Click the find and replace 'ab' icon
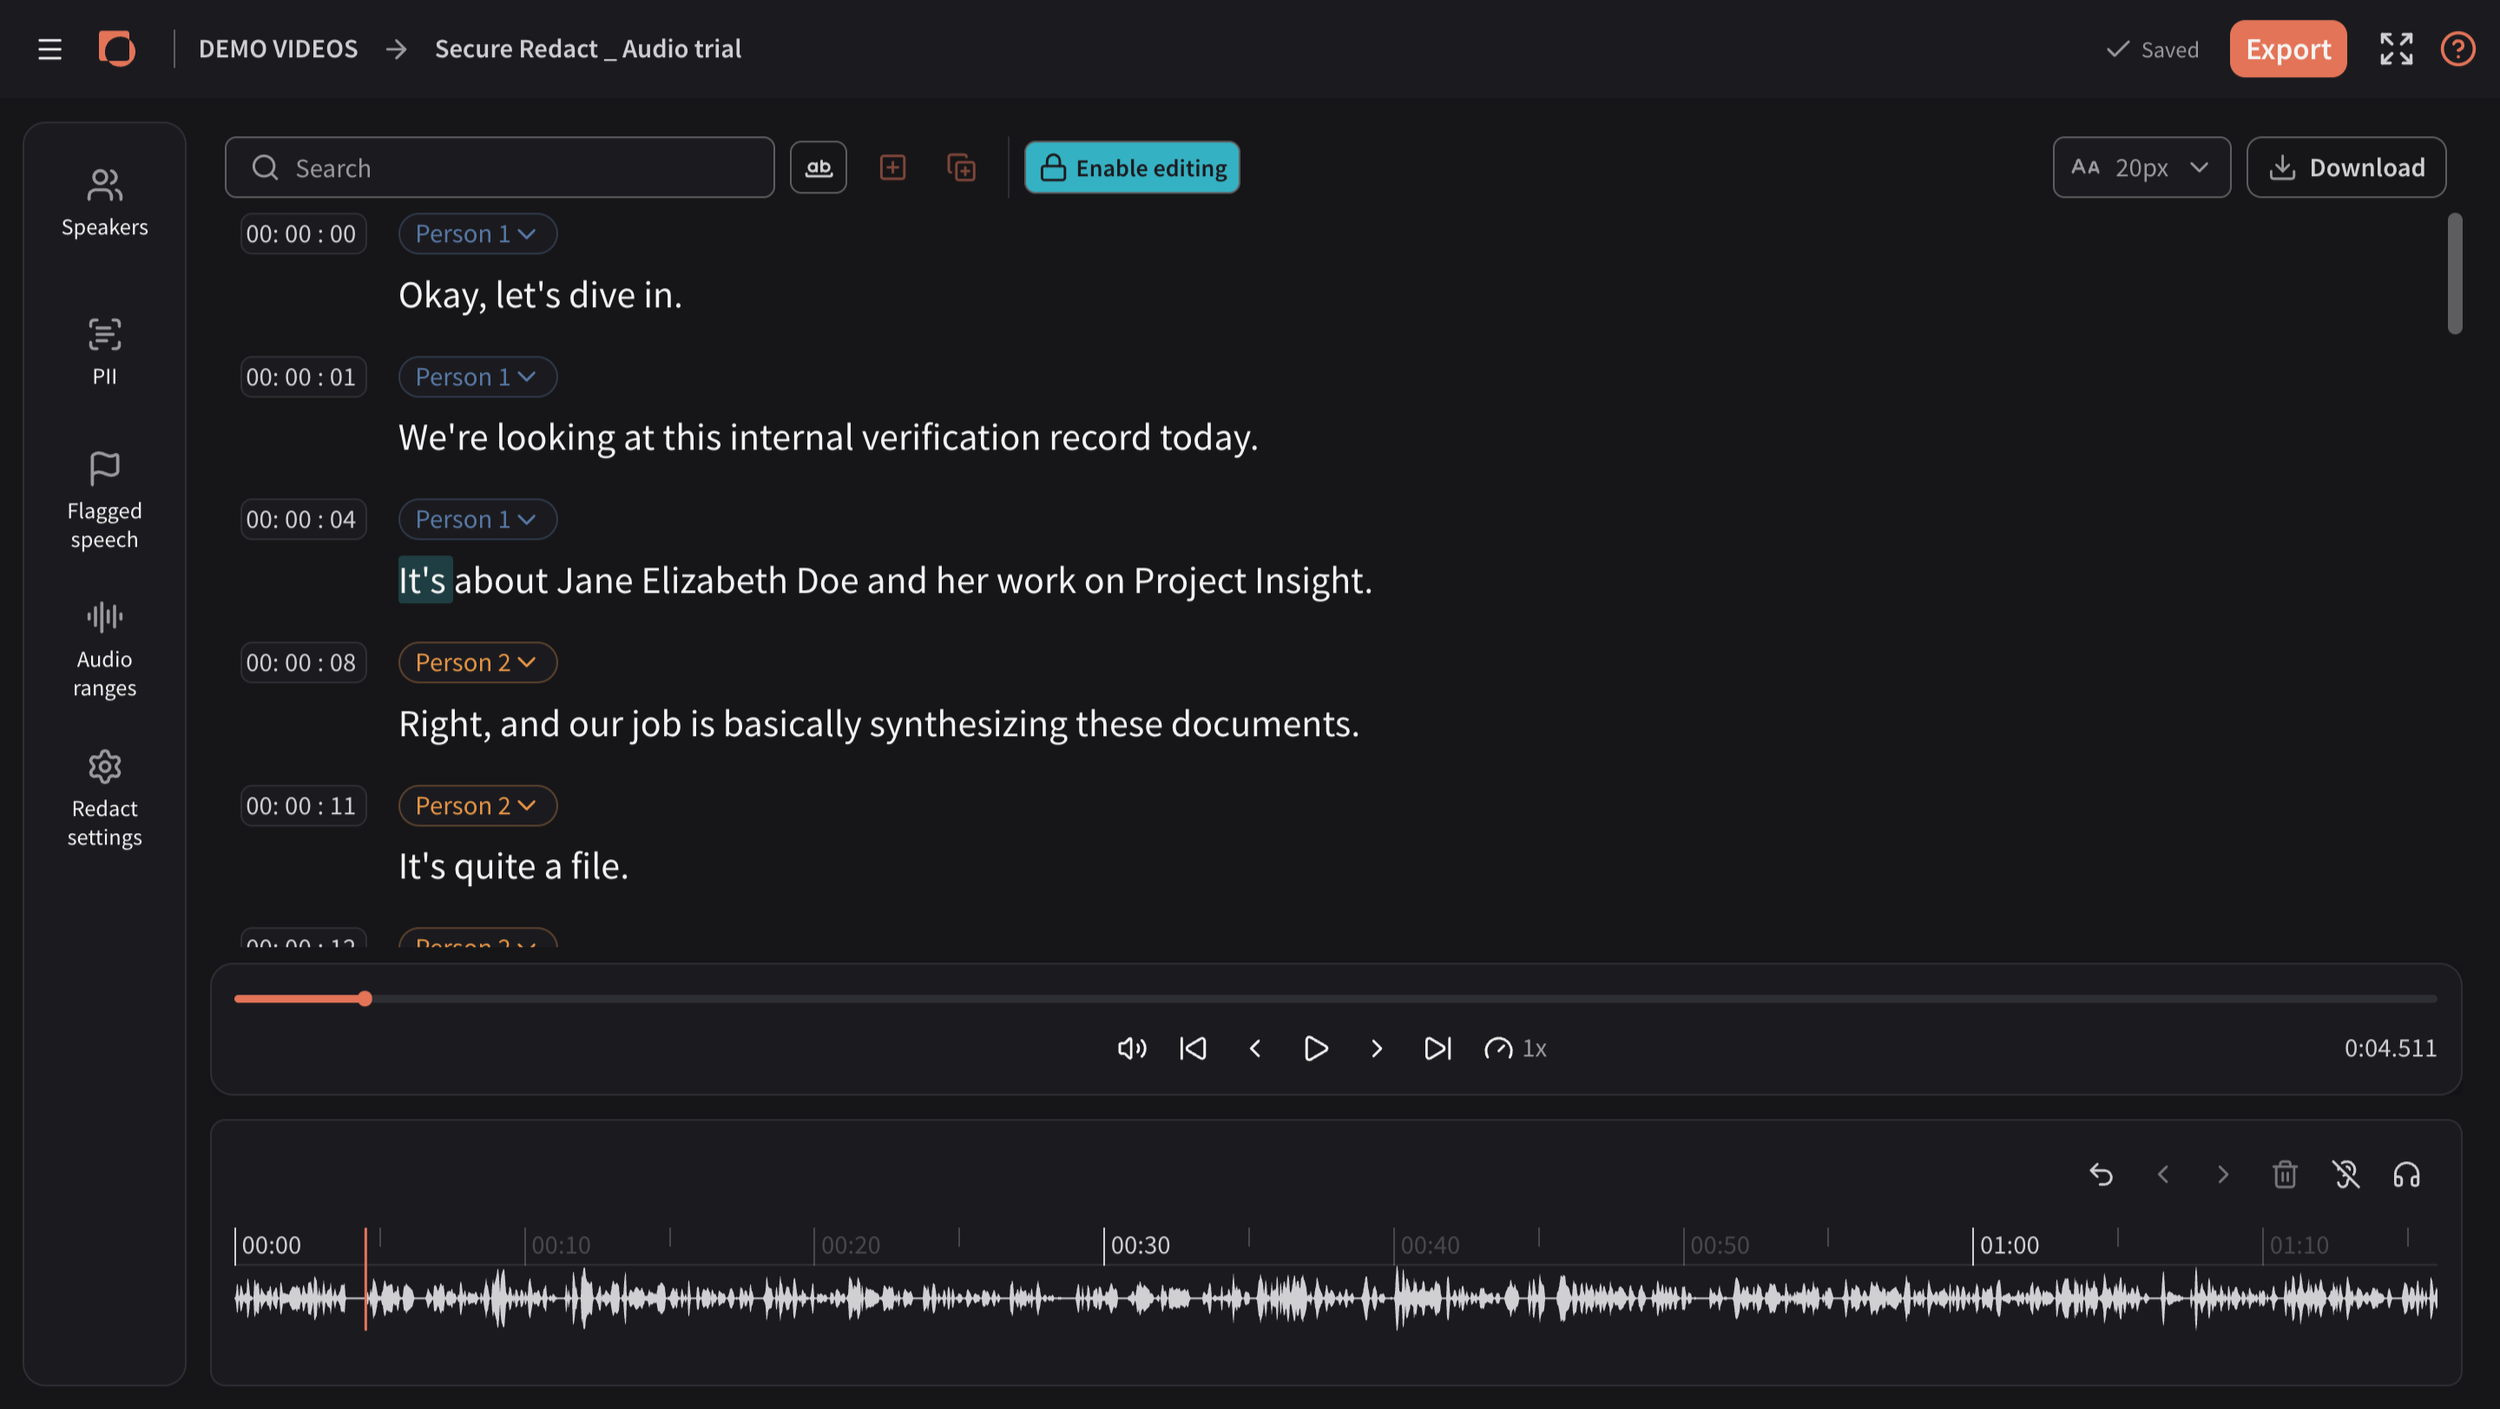 818,167
